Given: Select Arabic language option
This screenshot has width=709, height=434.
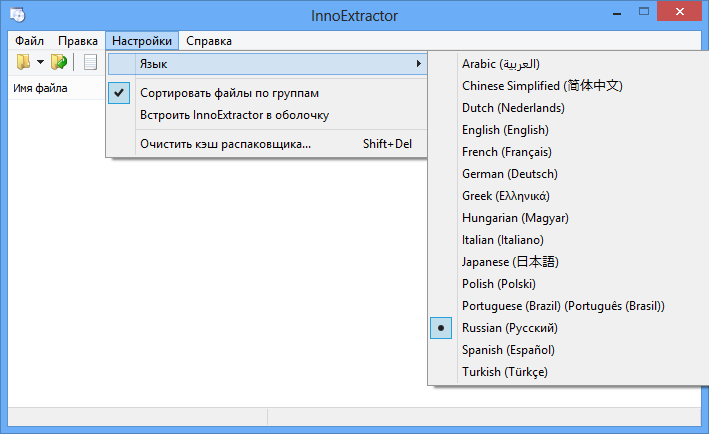Looking at the screenshot, I should pos(500,64).
